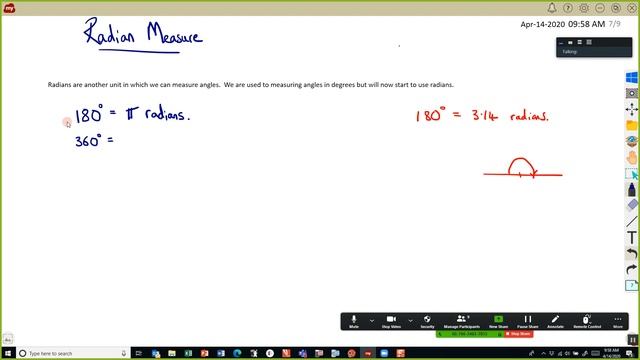The height and width of the screenshot is (360, 640).
Task: Expand audio options arrow next to Mute
Action: tap(372, 321)
